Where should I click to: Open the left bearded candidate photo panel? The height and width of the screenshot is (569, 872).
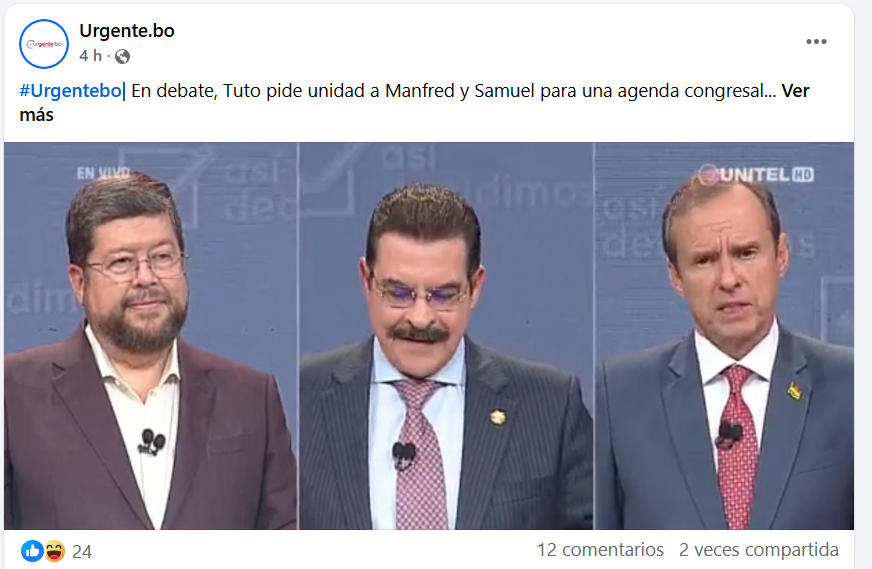click(151, 336)
